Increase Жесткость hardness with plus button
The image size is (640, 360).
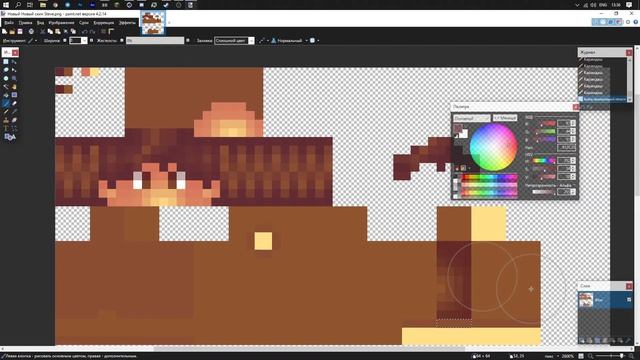[x=188, y=40]
